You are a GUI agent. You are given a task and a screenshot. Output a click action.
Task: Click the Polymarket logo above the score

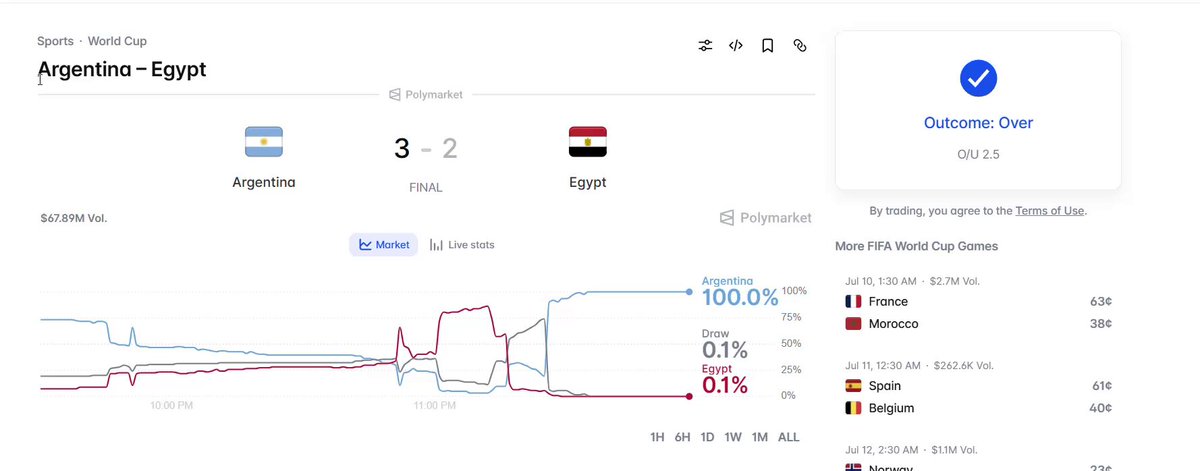pos(426,95)
